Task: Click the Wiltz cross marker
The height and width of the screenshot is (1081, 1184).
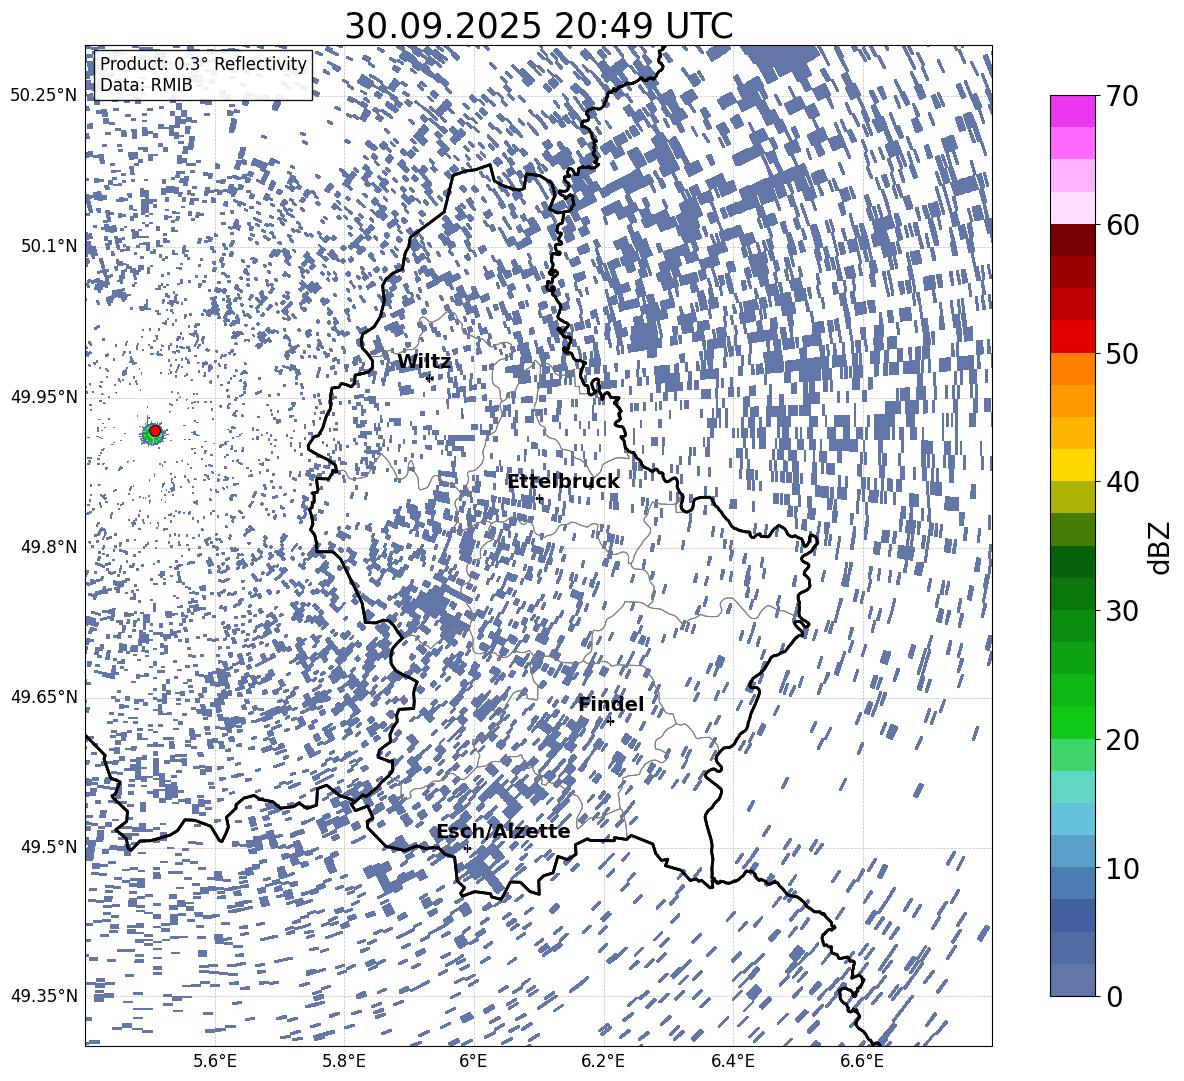Action: tap(430, 378)
